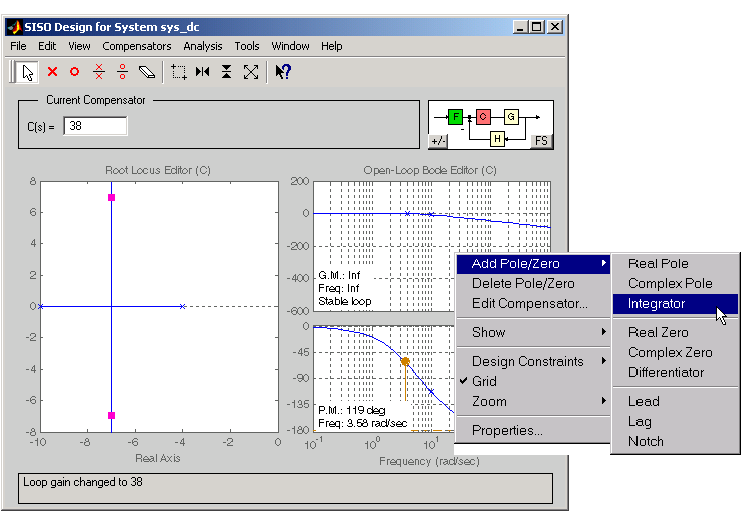Select Integrator in submenu
This screenshot has height=513, width=750.
click(675, 304)
